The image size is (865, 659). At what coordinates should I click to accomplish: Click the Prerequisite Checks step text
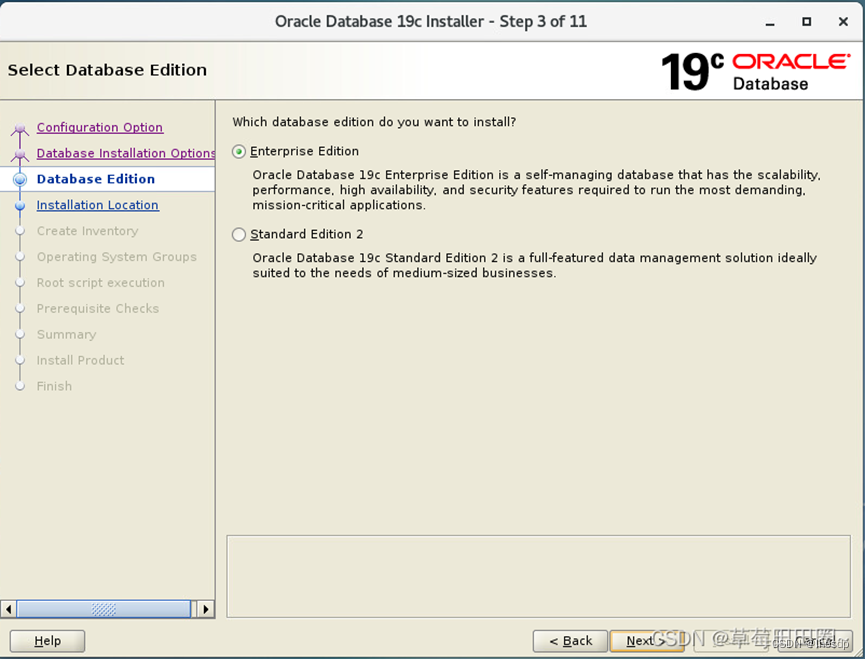(98, 309)
